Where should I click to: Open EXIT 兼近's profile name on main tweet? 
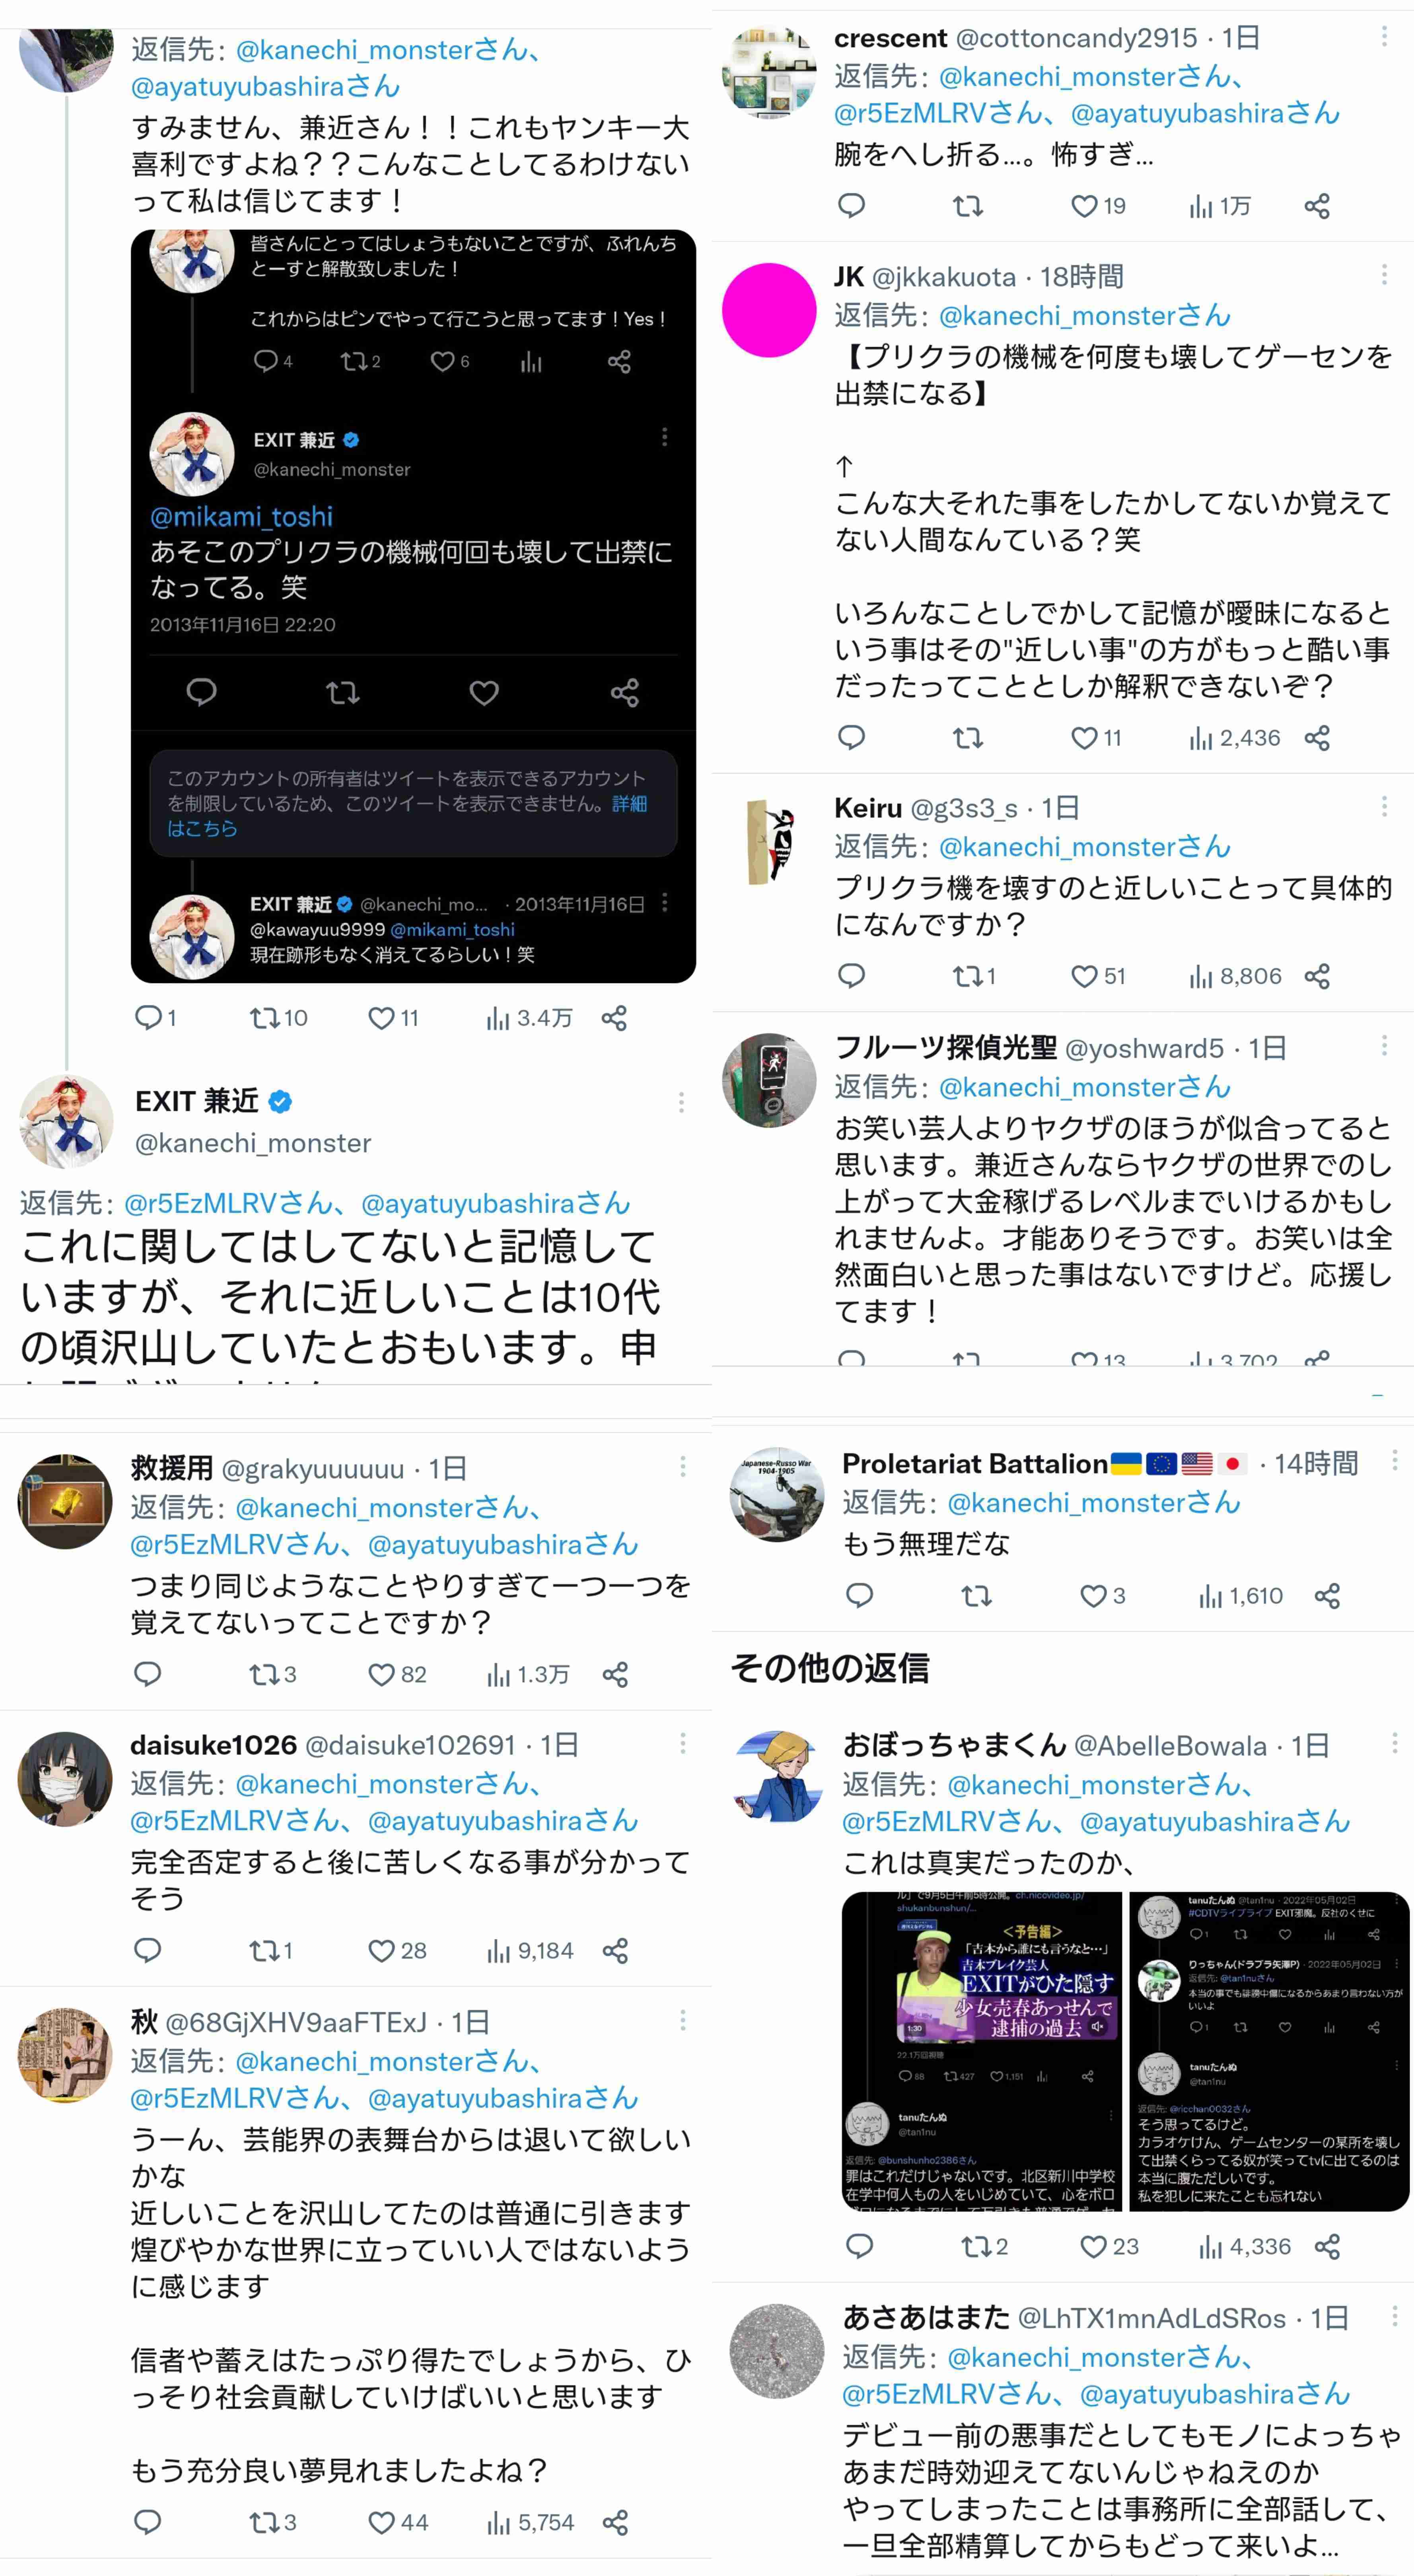(197, 1101)
